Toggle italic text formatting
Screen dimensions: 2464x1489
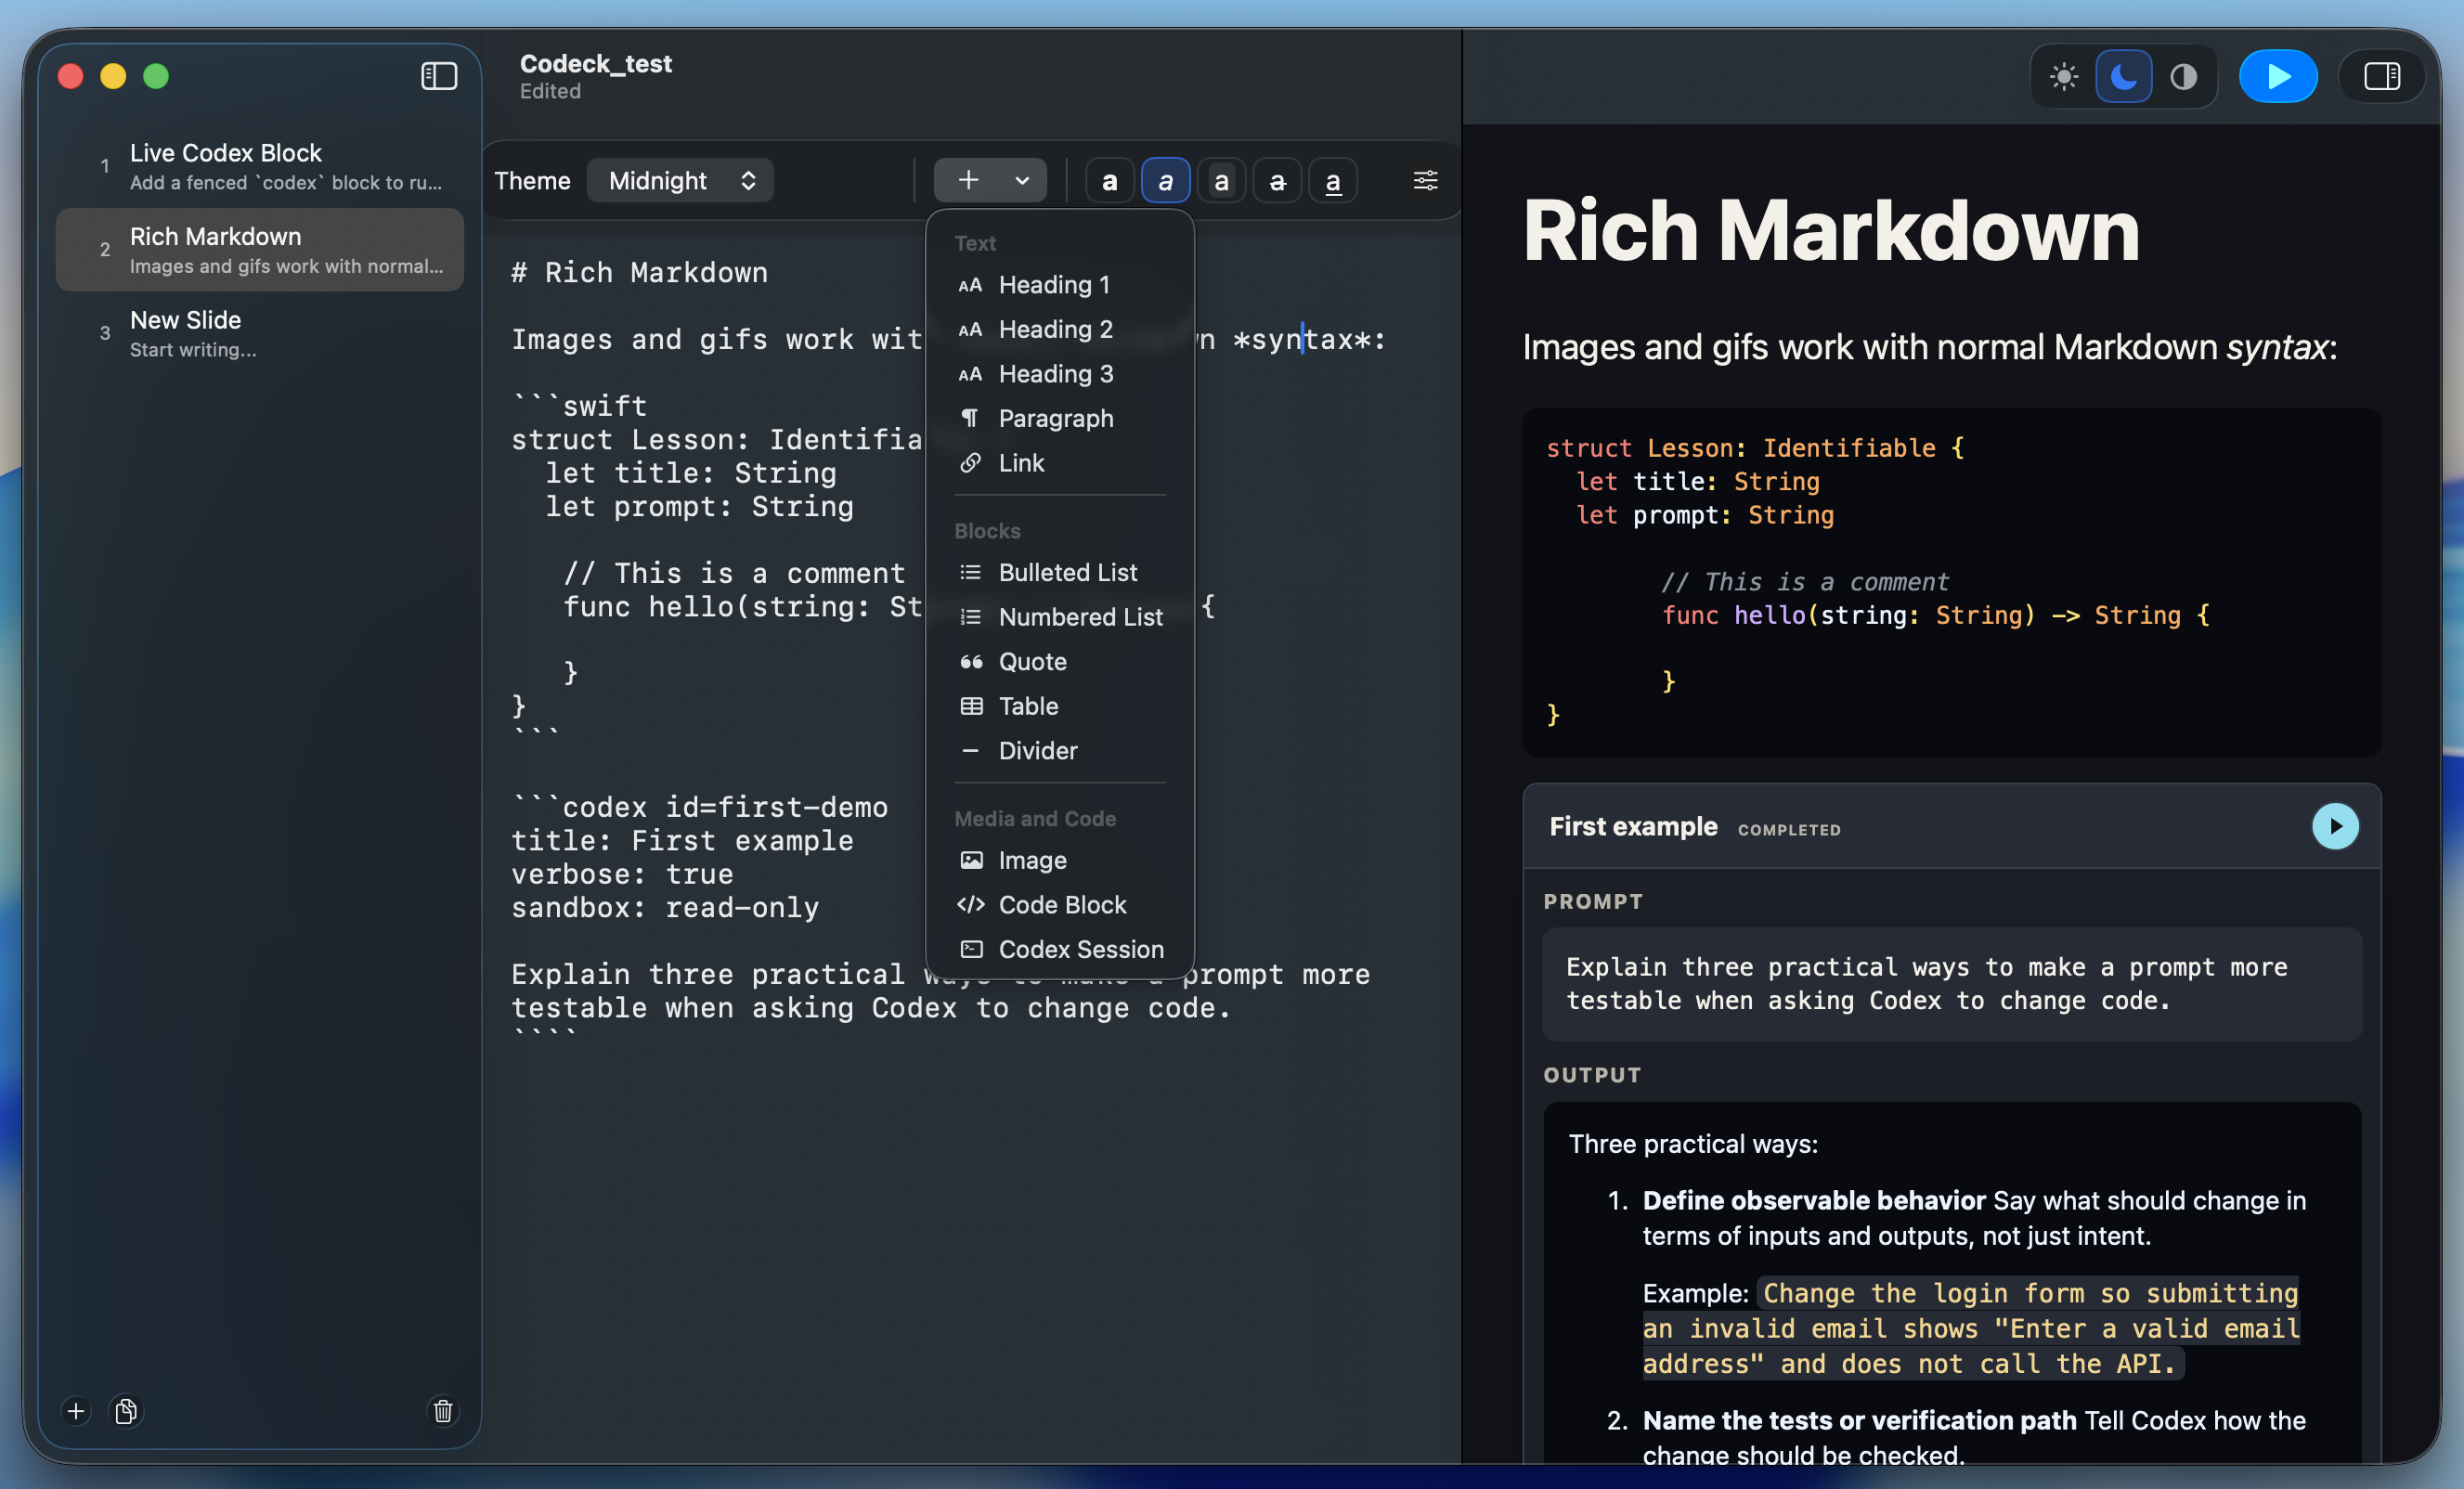point(1165,181)
